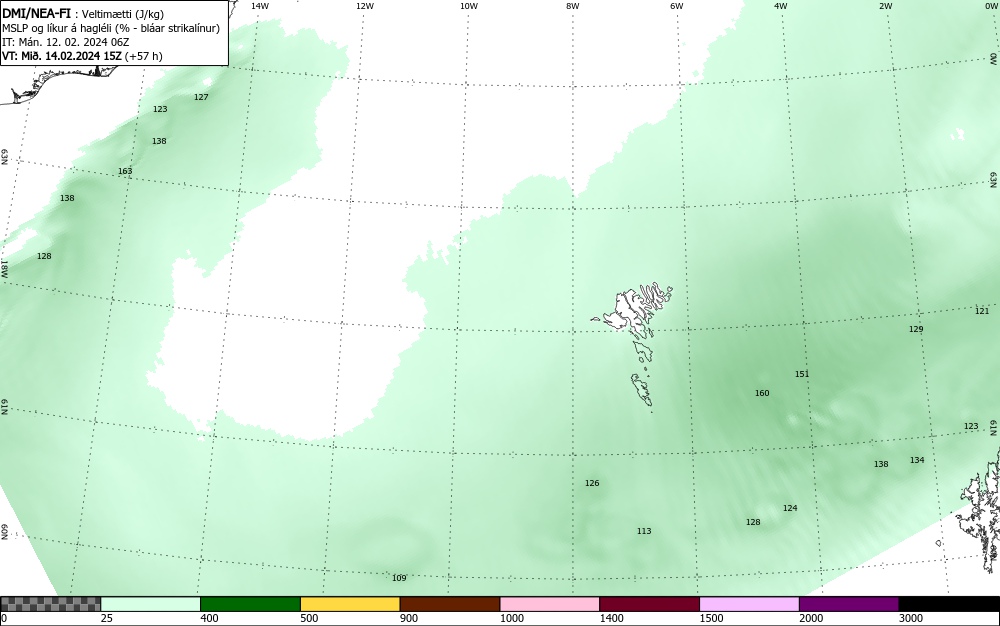Select the black 3000+ legend swatch

click(949, 604)
